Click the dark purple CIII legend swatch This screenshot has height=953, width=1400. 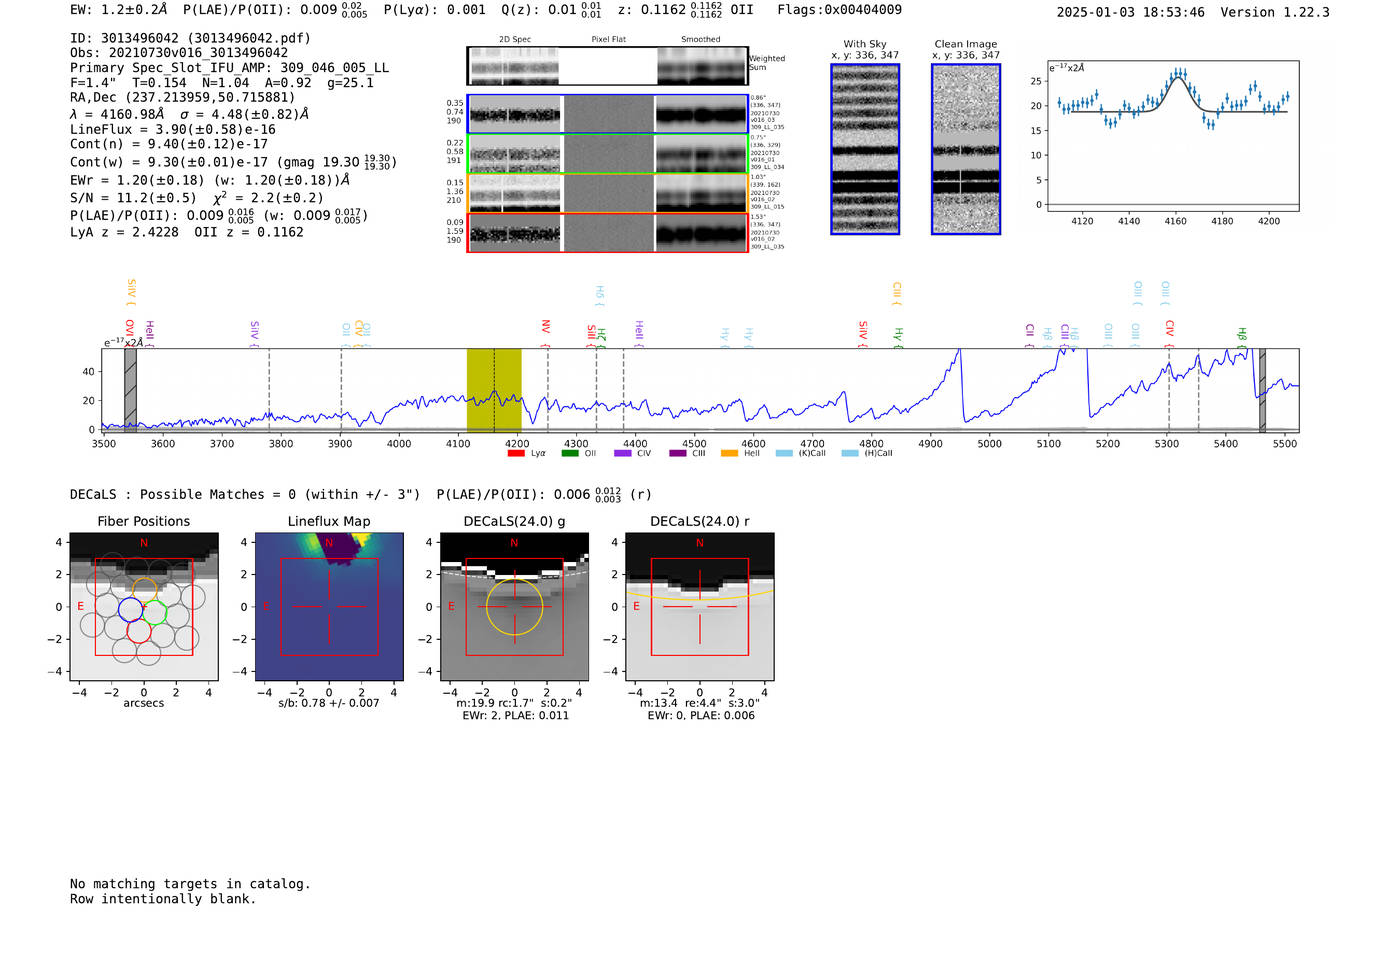tap(677, 453)
